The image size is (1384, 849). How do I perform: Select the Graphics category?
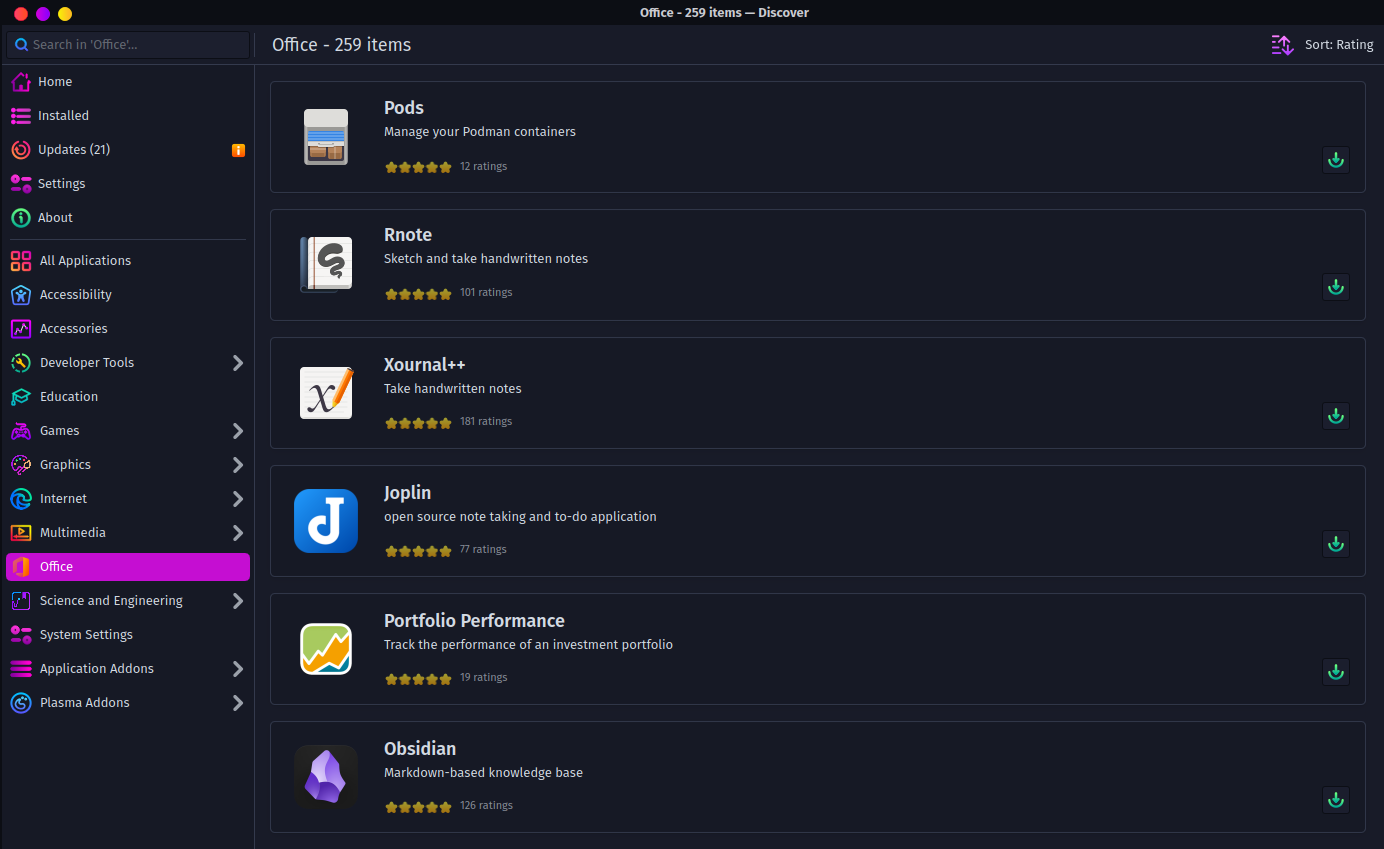coord(128,465)
